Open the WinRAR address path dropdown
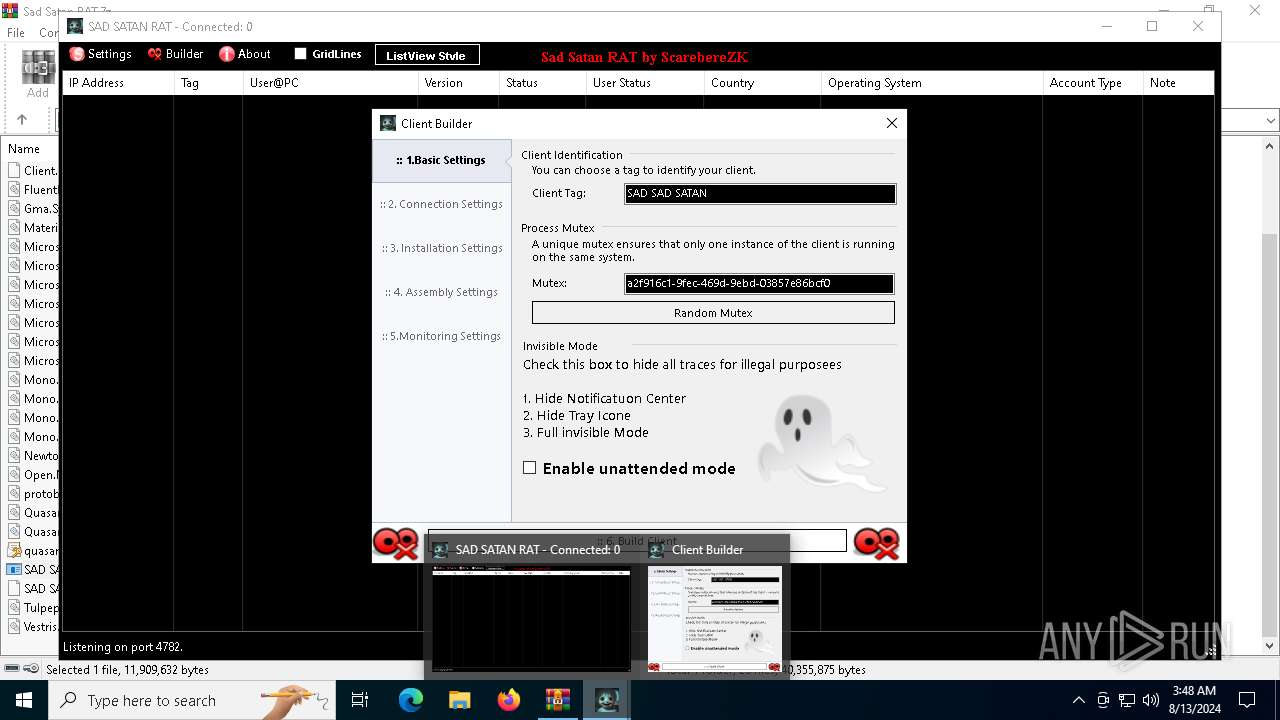 [x=1271, y=121]
